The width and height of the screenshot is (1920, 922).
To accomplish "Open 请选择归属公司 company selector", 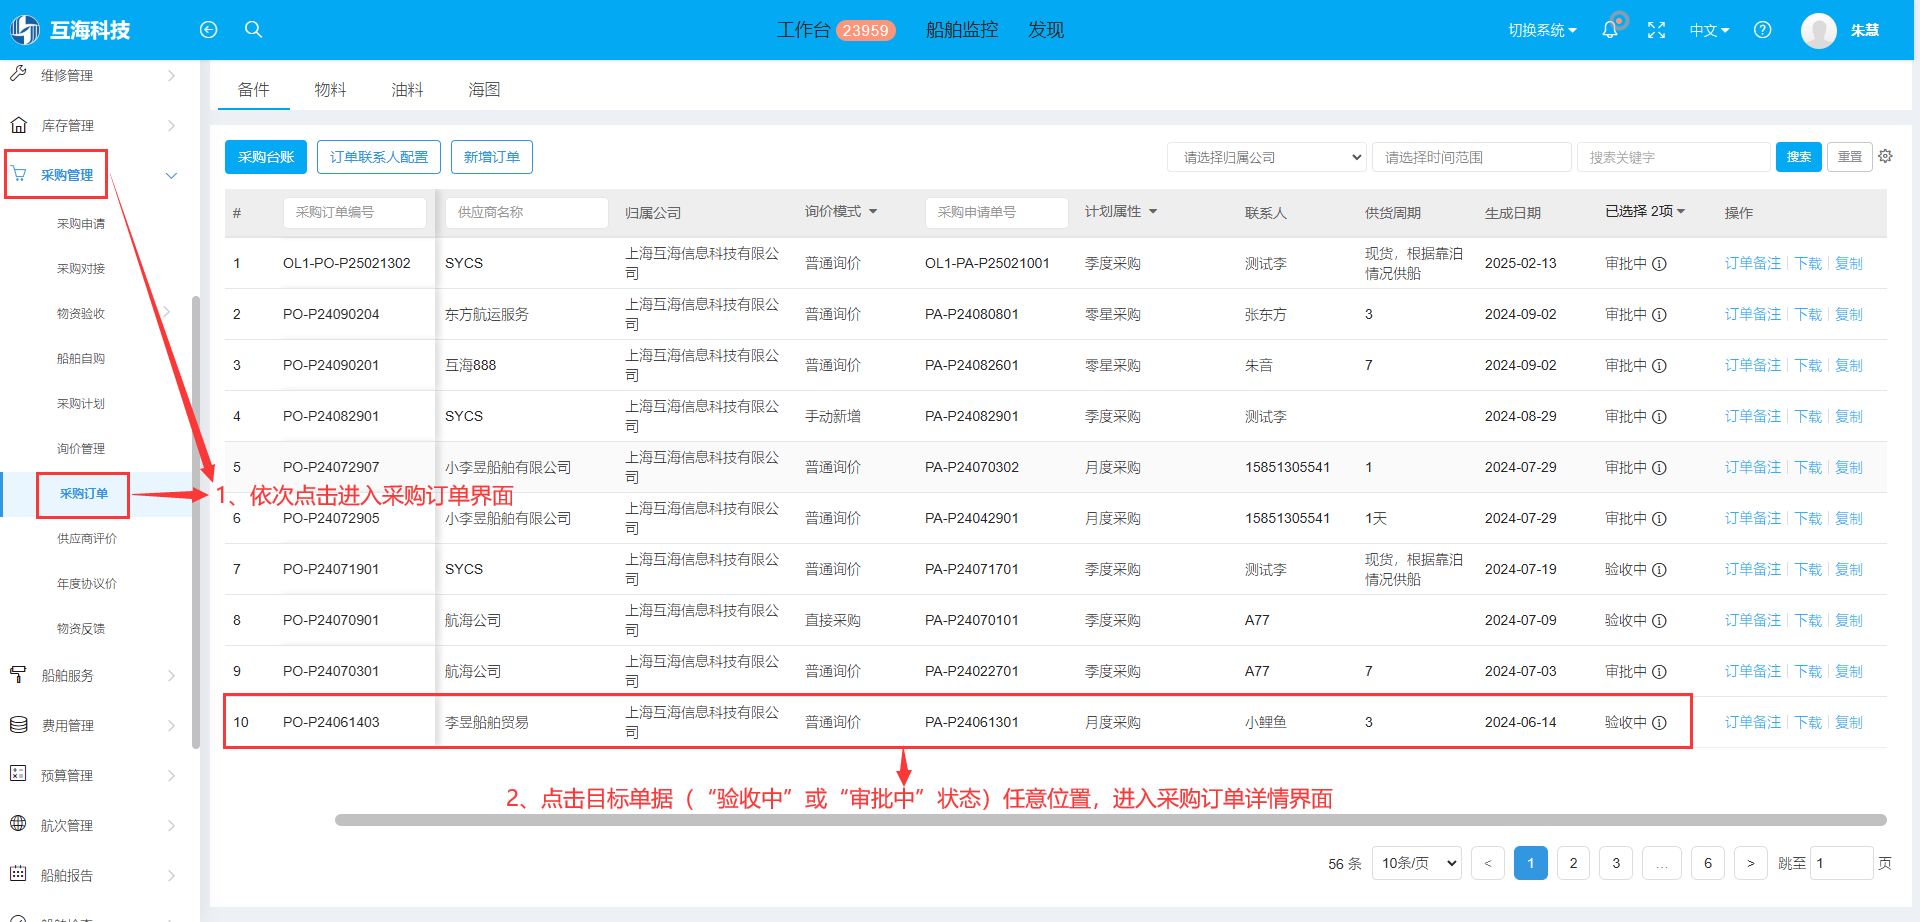I will [1266, 157].
